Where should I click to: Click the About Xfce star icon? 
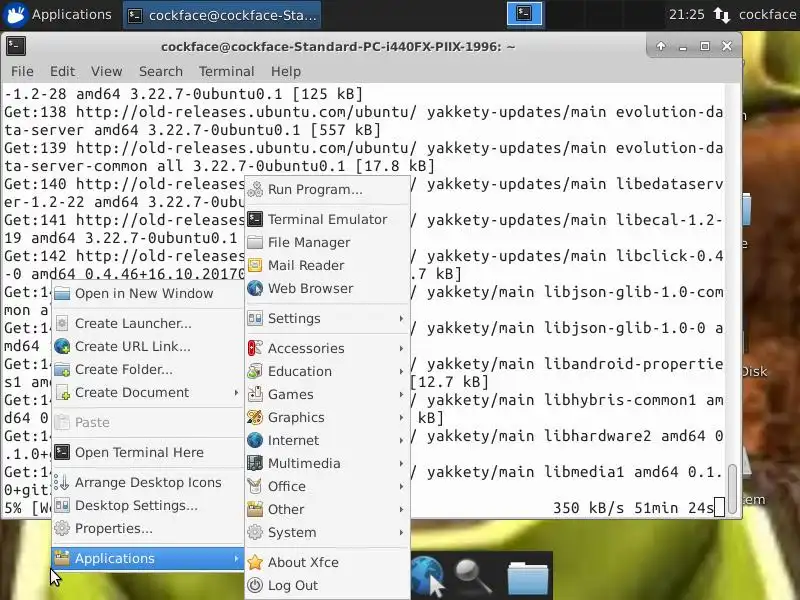point(255,562)
